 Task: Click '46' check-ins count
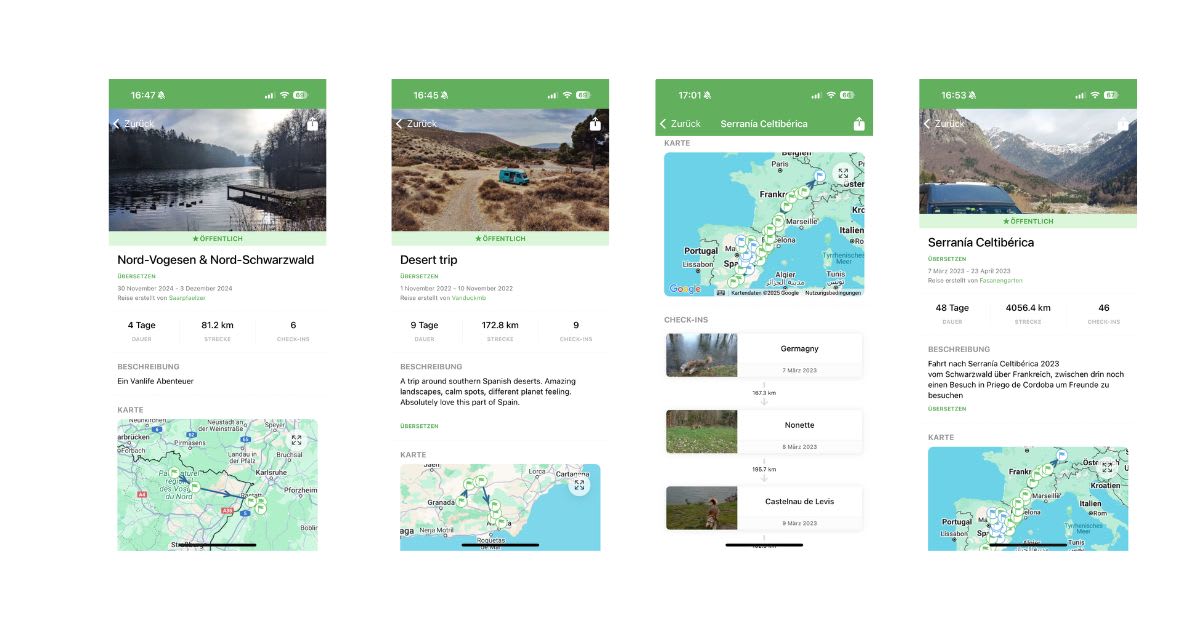pyautogui.click(x=1104, y=308)
